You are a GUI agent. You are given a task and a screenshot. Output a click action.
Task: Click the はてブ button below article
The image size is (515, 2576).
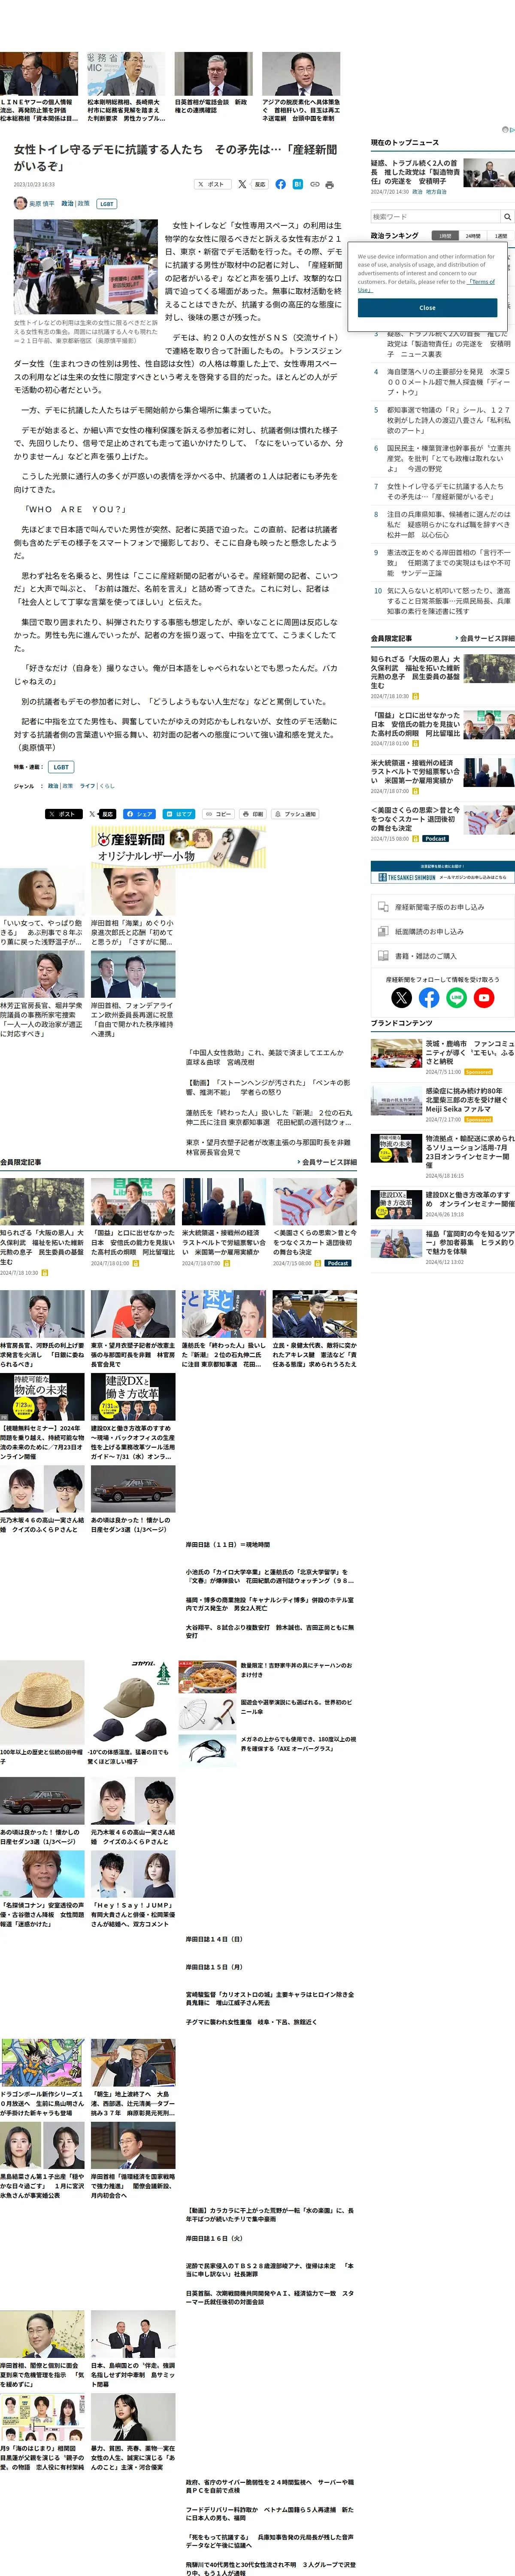point(180,814)
